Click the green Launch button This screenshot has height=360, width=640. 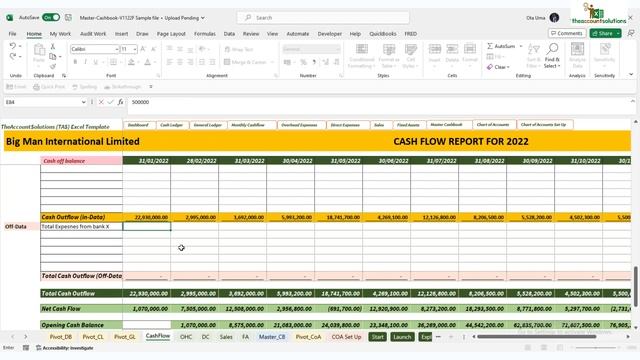pos(402,337)
